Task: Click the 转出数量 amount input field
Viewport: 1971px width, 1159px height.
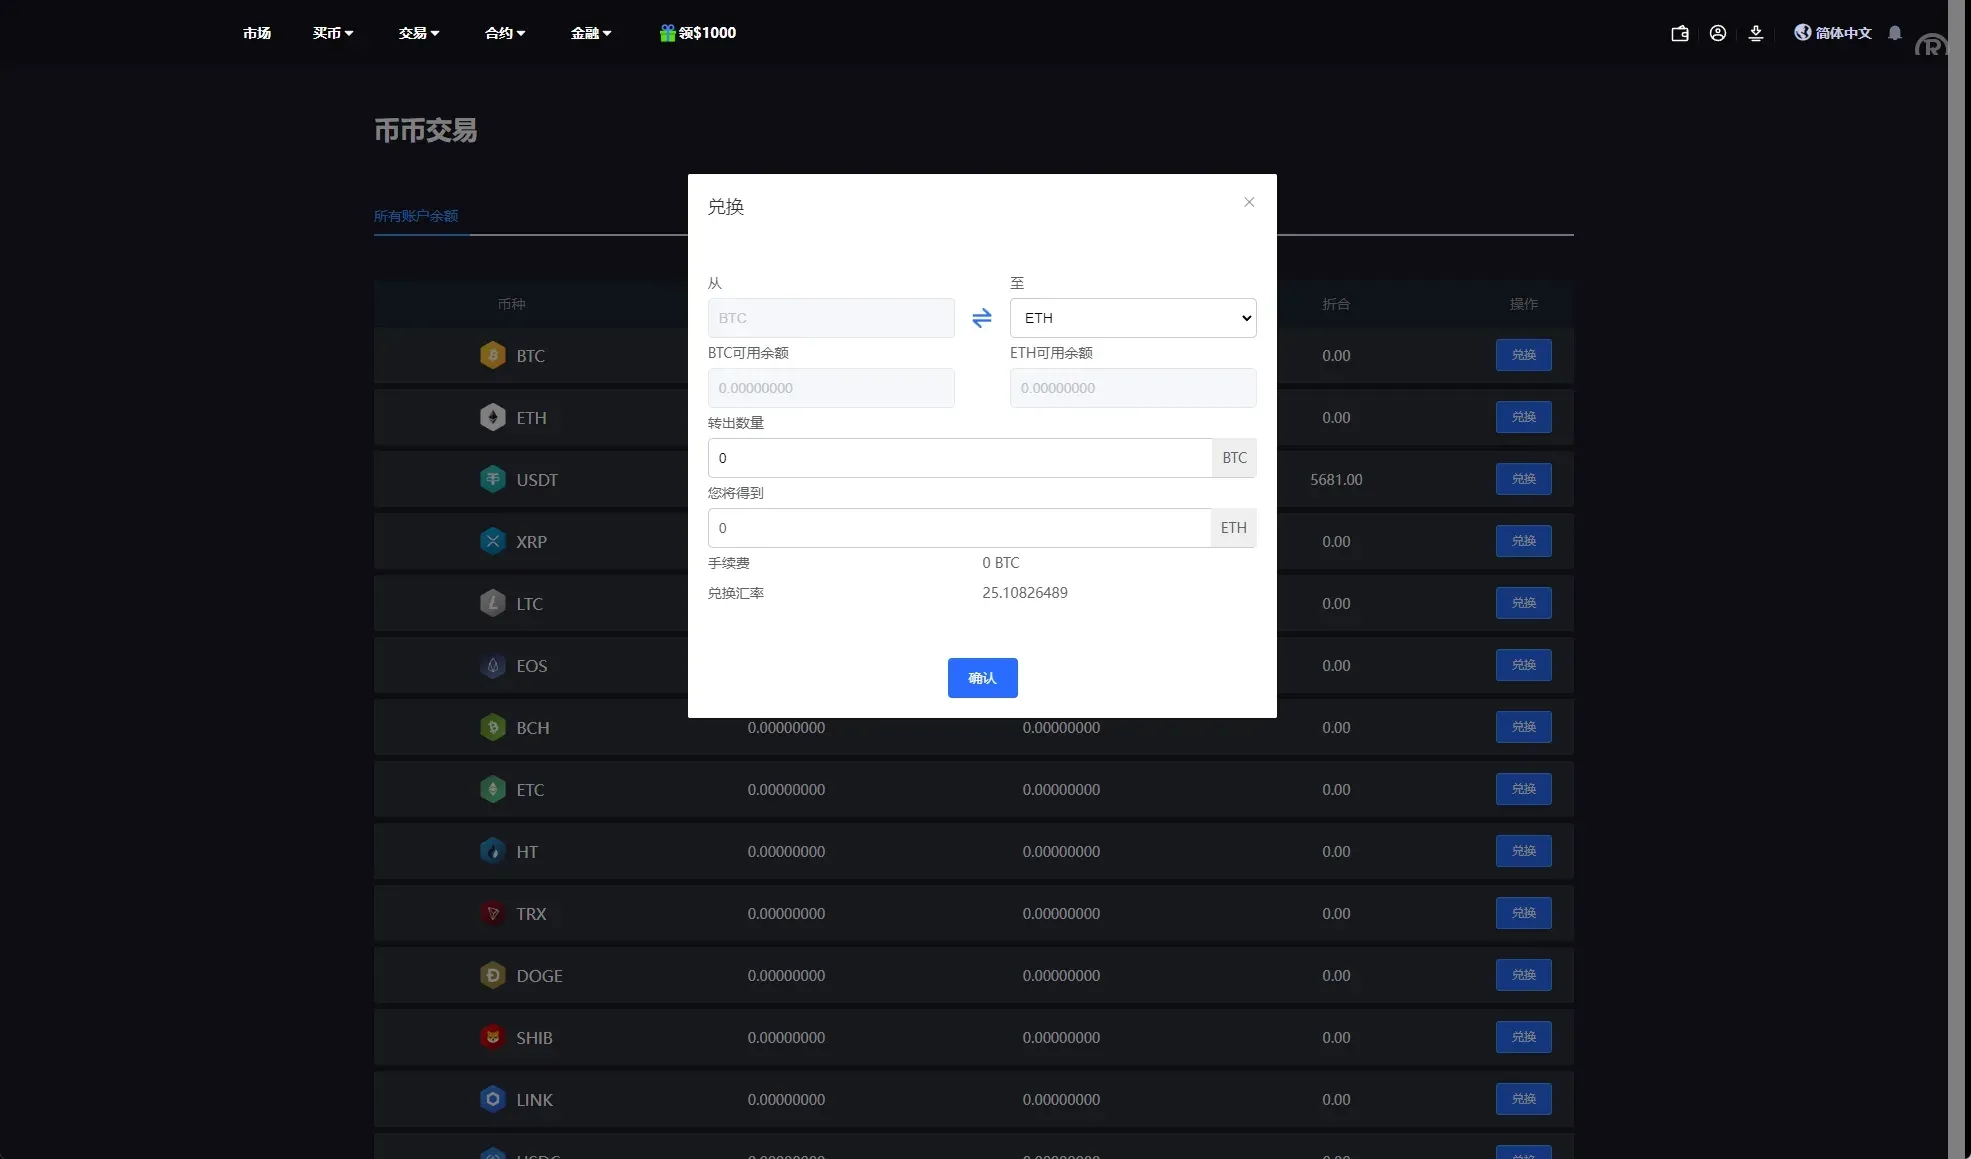Action: tap(958, 458)
